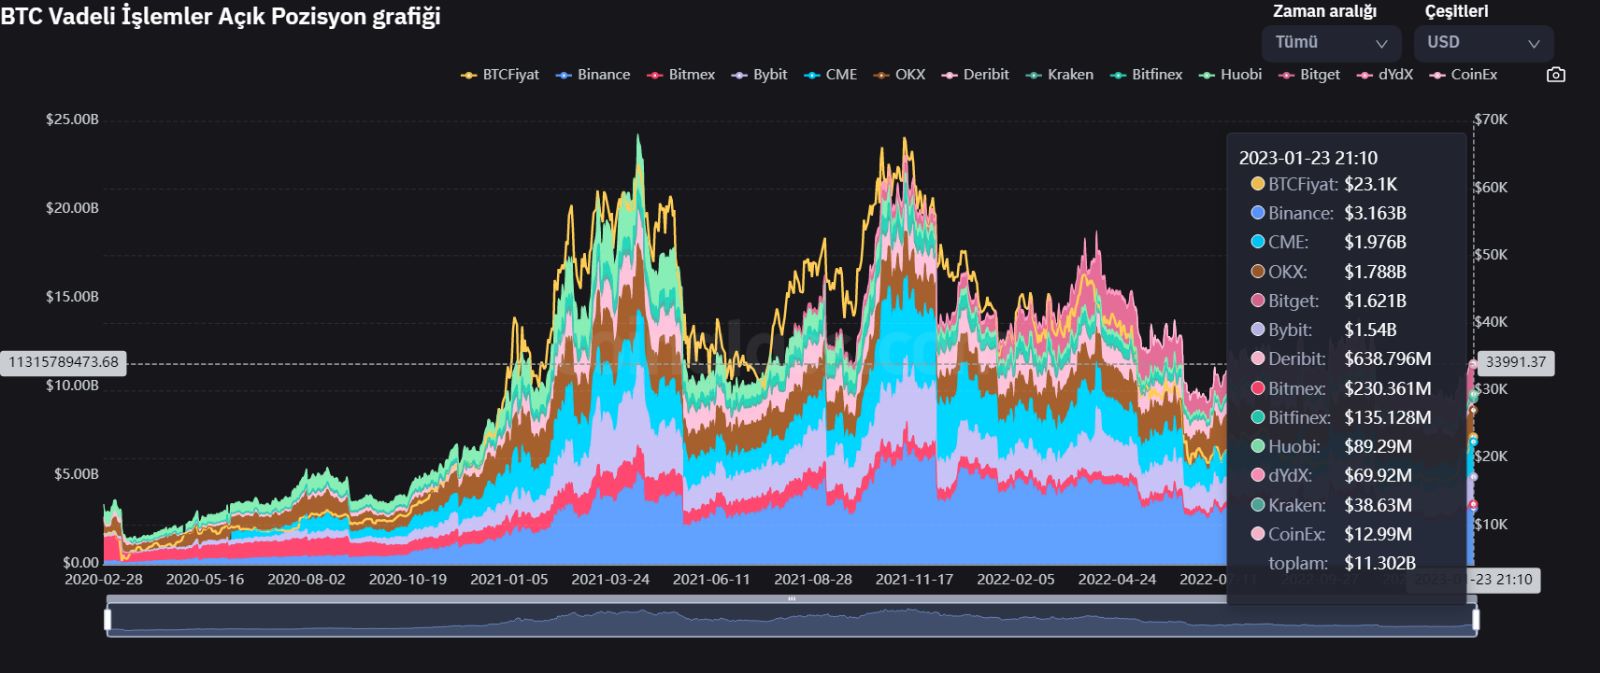This screenshot has width=1600, height=673.
Task: Click the 2022-02-05 date label
Action: 1015,579
